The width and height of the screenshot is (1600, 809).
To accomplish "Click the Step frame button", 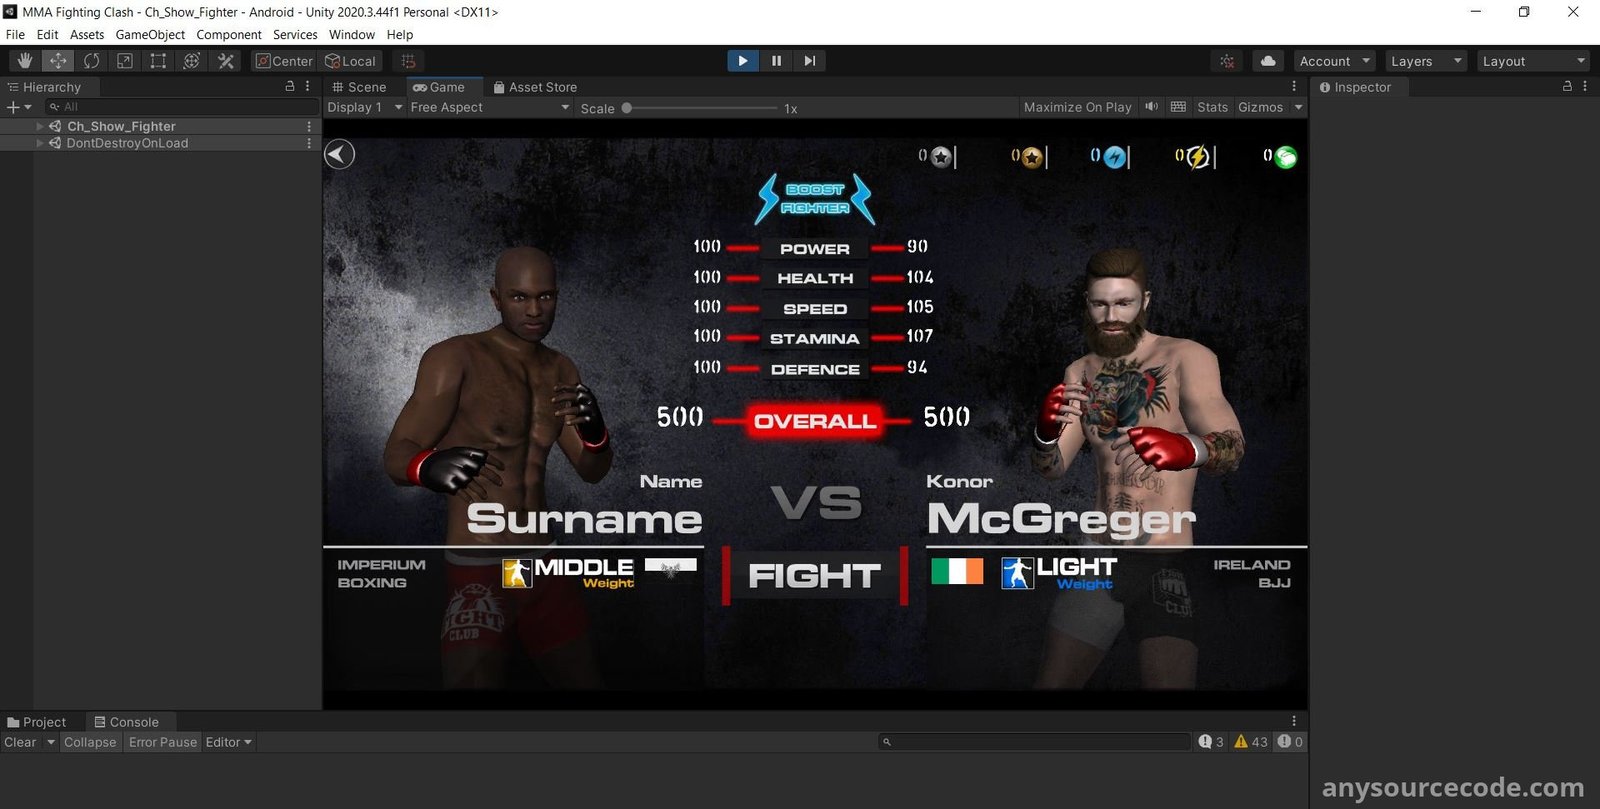I will point(809,61).
